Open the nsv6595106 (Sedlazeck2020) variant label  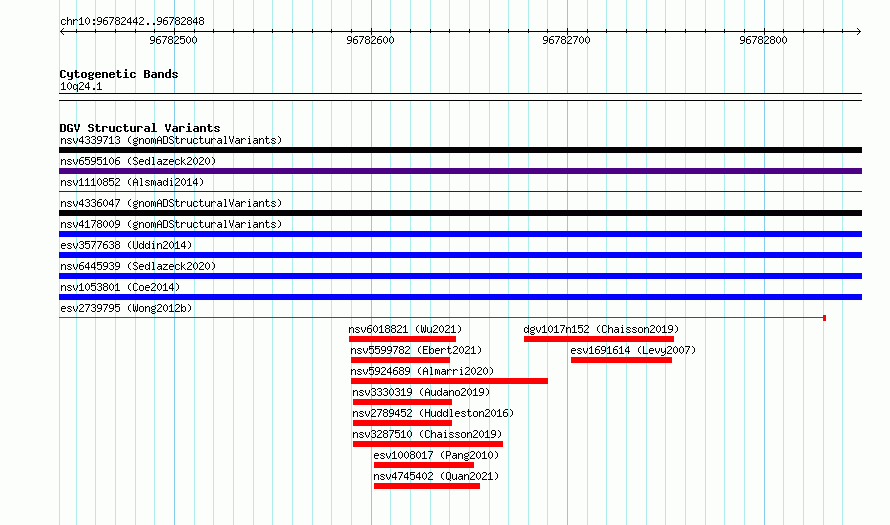pyautogui.click(x=138, y=161)
